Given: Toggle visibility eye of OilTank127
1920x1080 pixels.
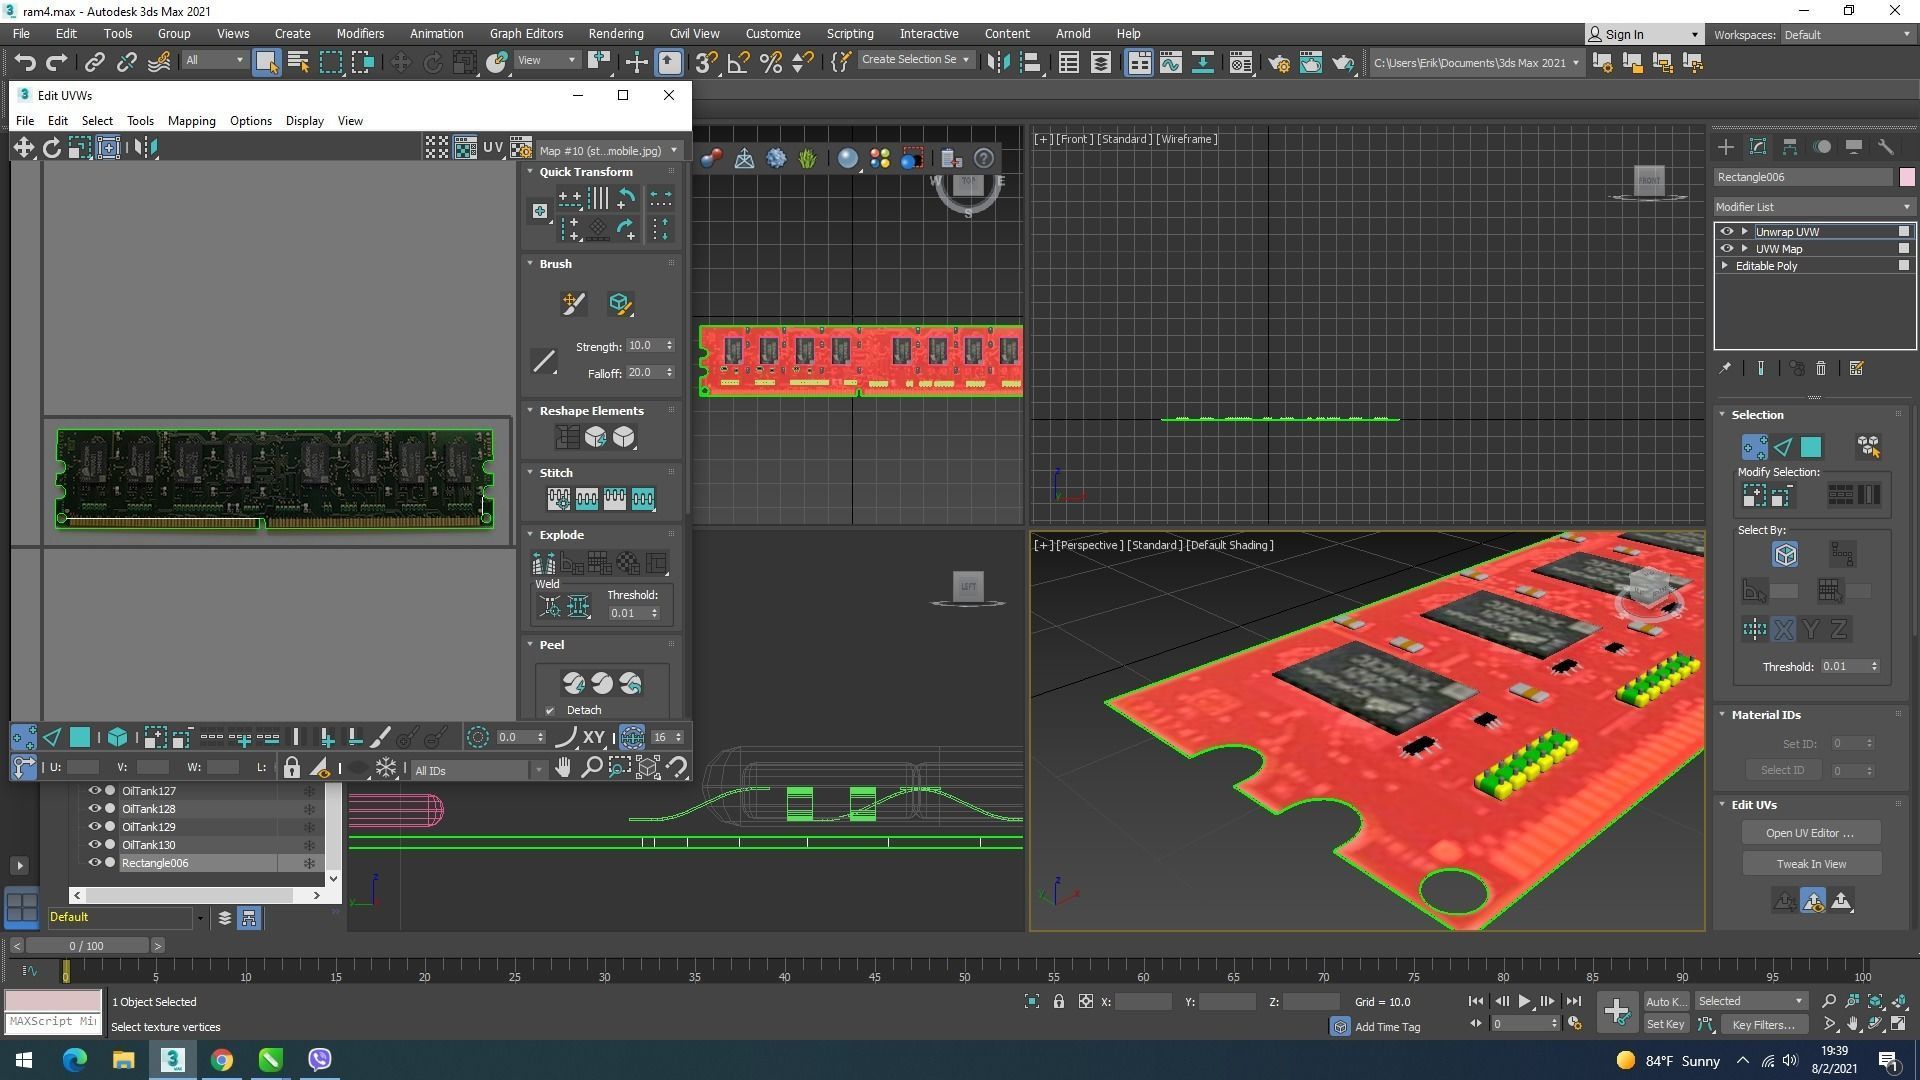Looking at the screenshot, I should coord(95,791).
